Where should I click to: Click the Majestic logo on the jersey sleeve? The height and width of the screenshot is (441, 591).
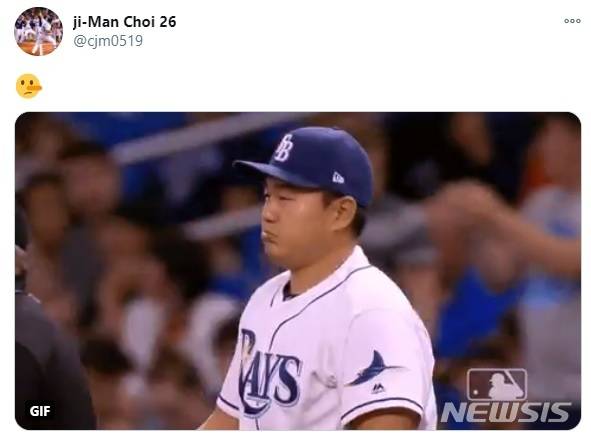pos(378,387)
